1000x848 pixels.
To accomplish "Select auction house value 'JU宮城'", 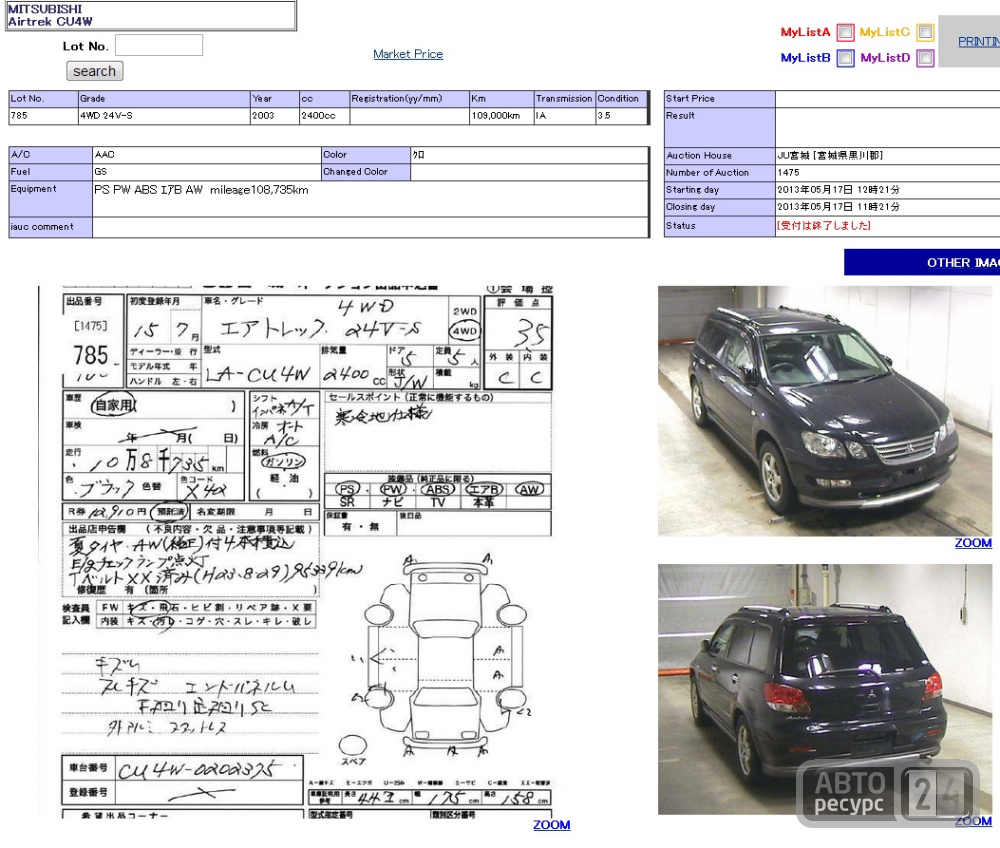I will coord(793,155).
